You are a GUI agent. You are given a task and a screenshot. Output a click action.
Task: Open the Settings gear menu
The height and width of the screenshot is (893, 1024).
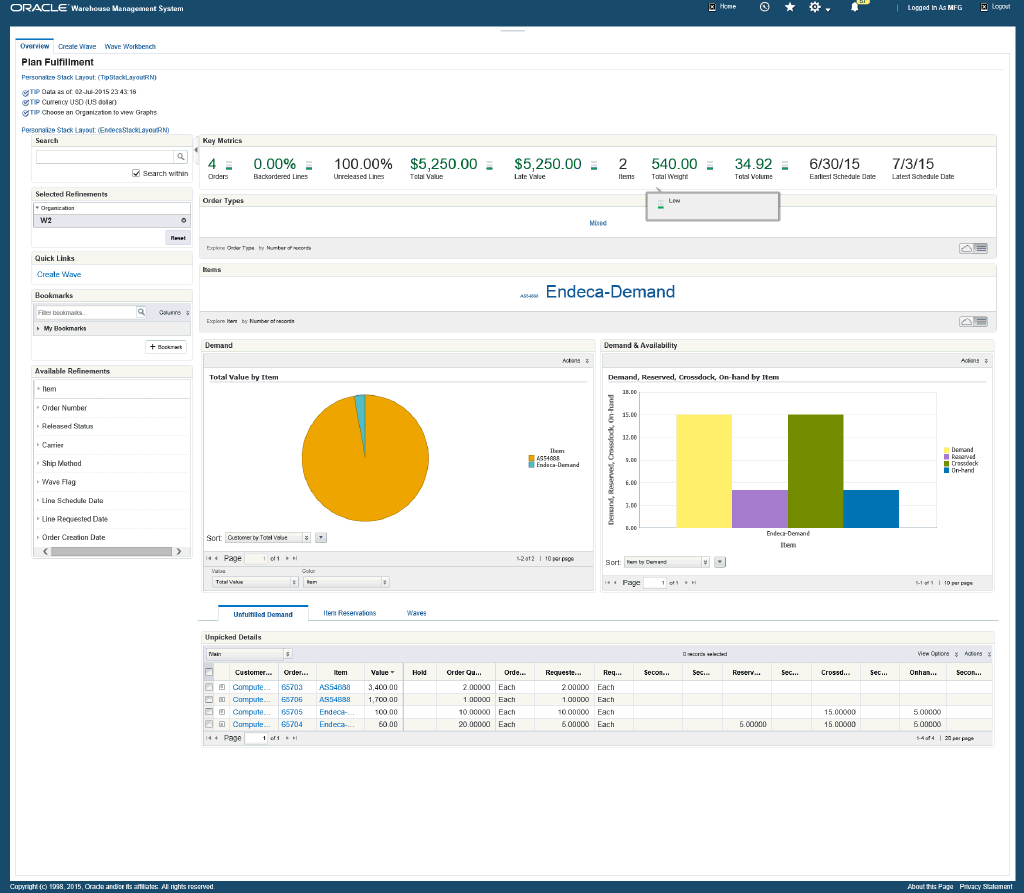815,7
